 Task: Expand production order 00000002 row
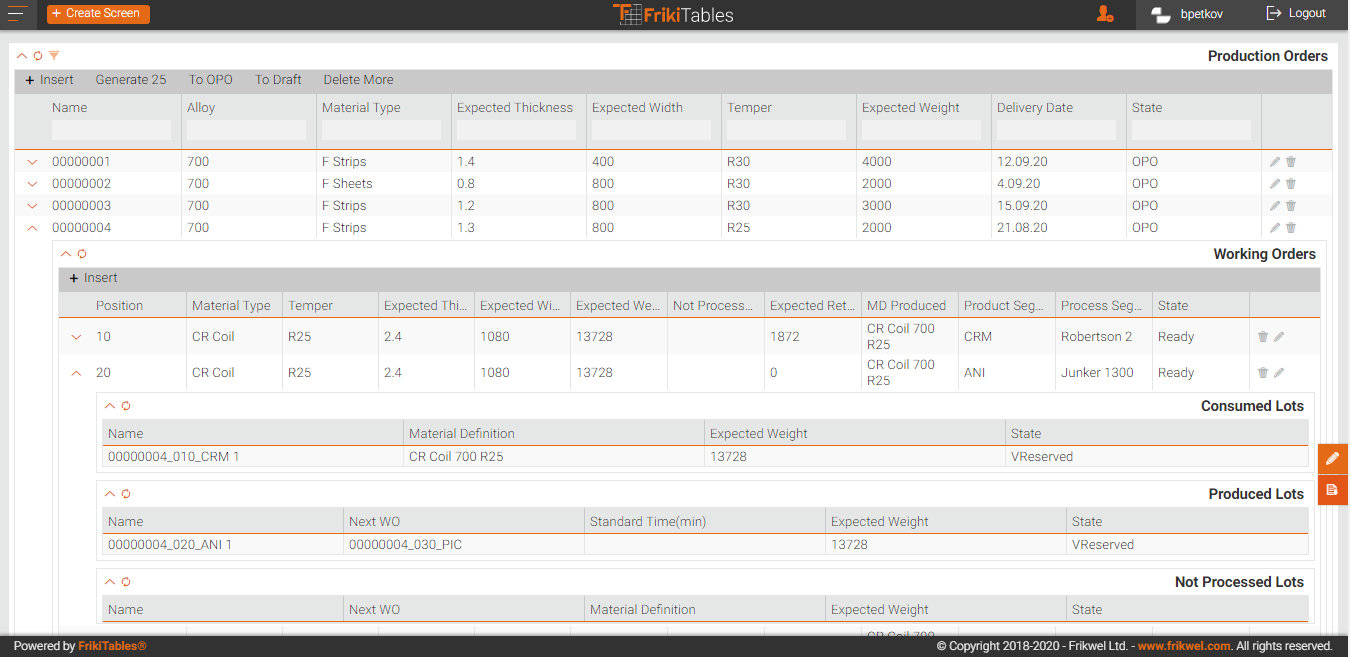click(32, 184)
